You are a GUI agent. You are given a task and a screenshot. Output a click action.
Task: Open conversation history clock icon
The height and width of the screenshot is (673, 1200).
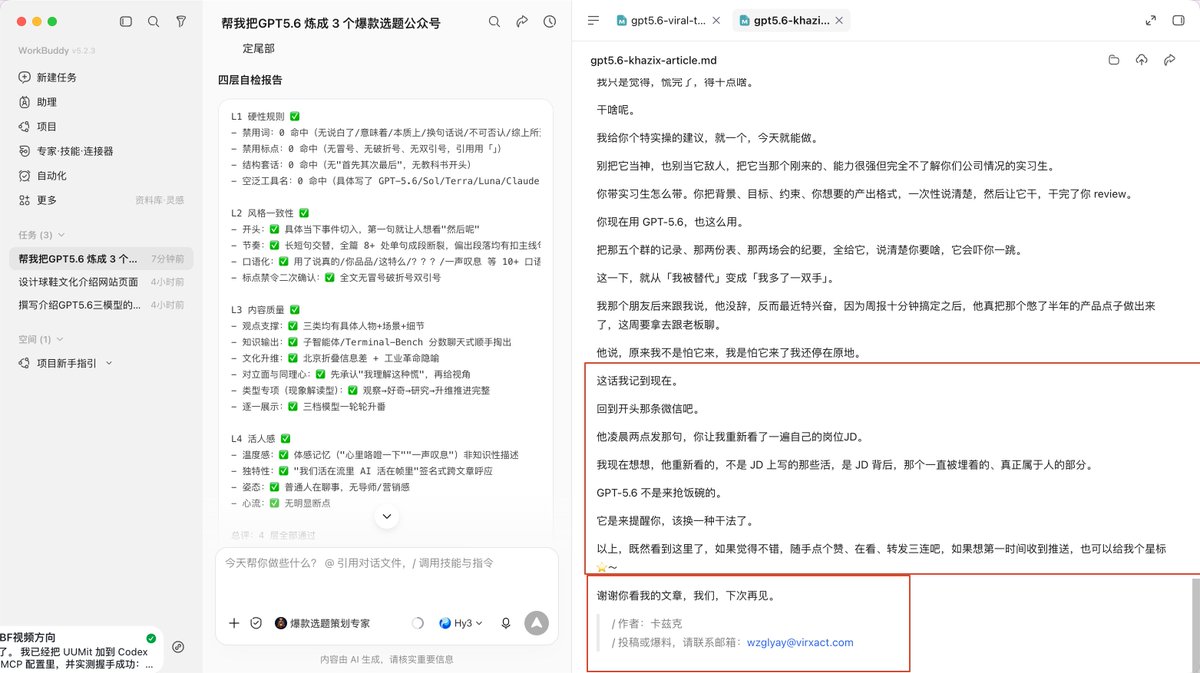tap(550, 21)
